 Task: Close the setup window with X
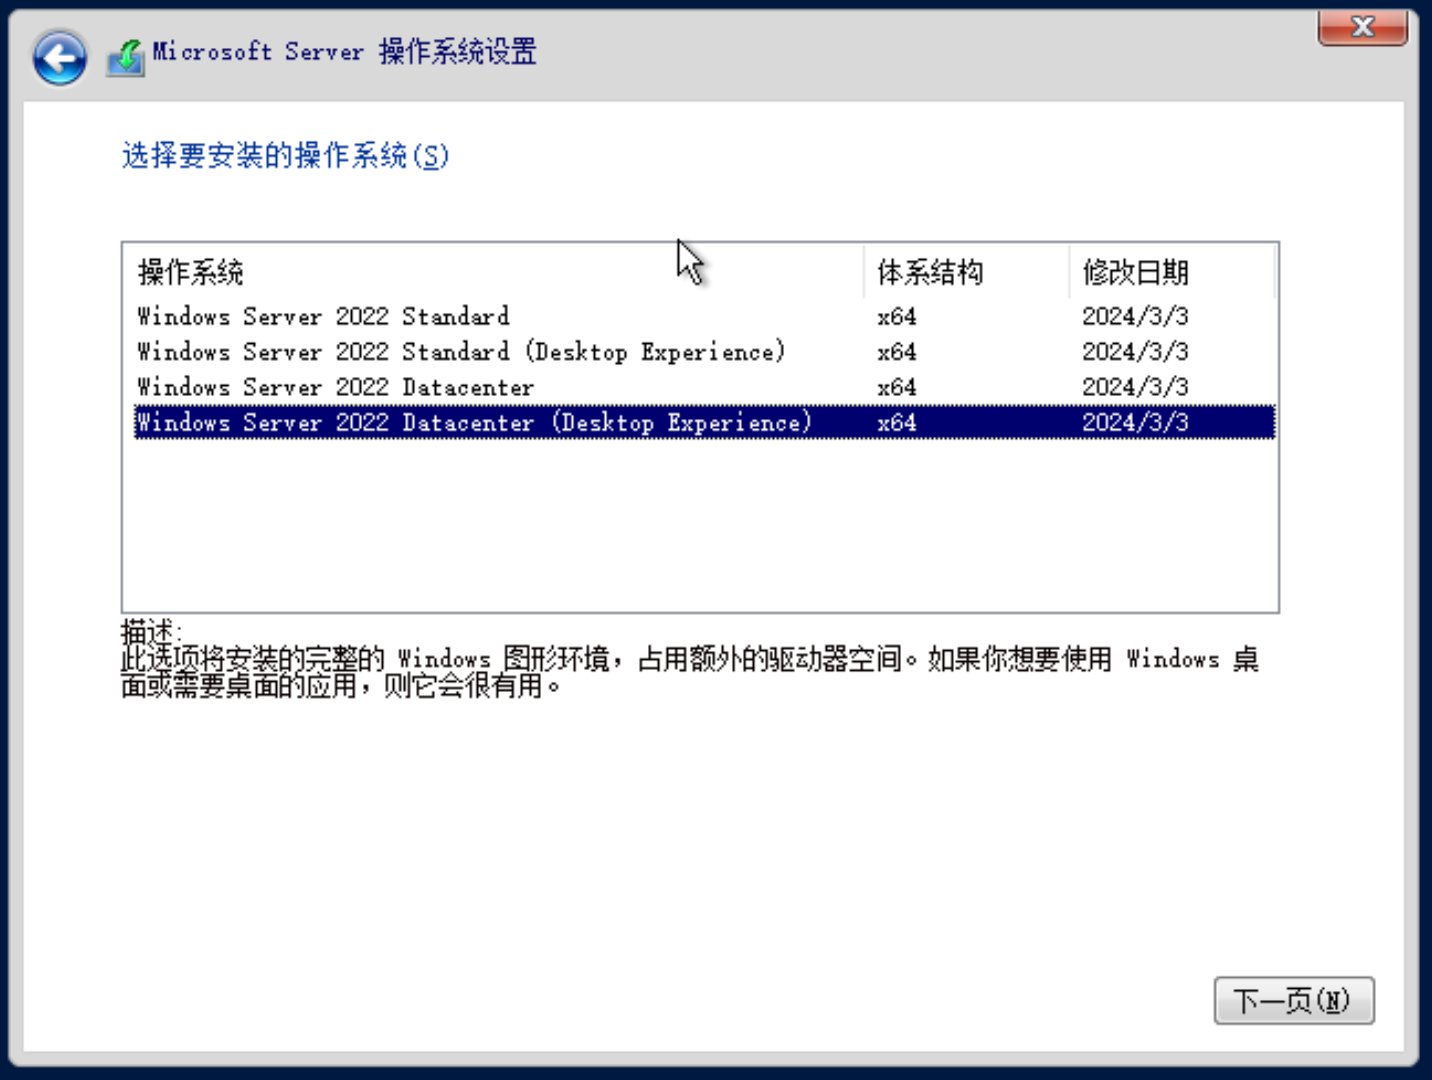[1362, 27]
